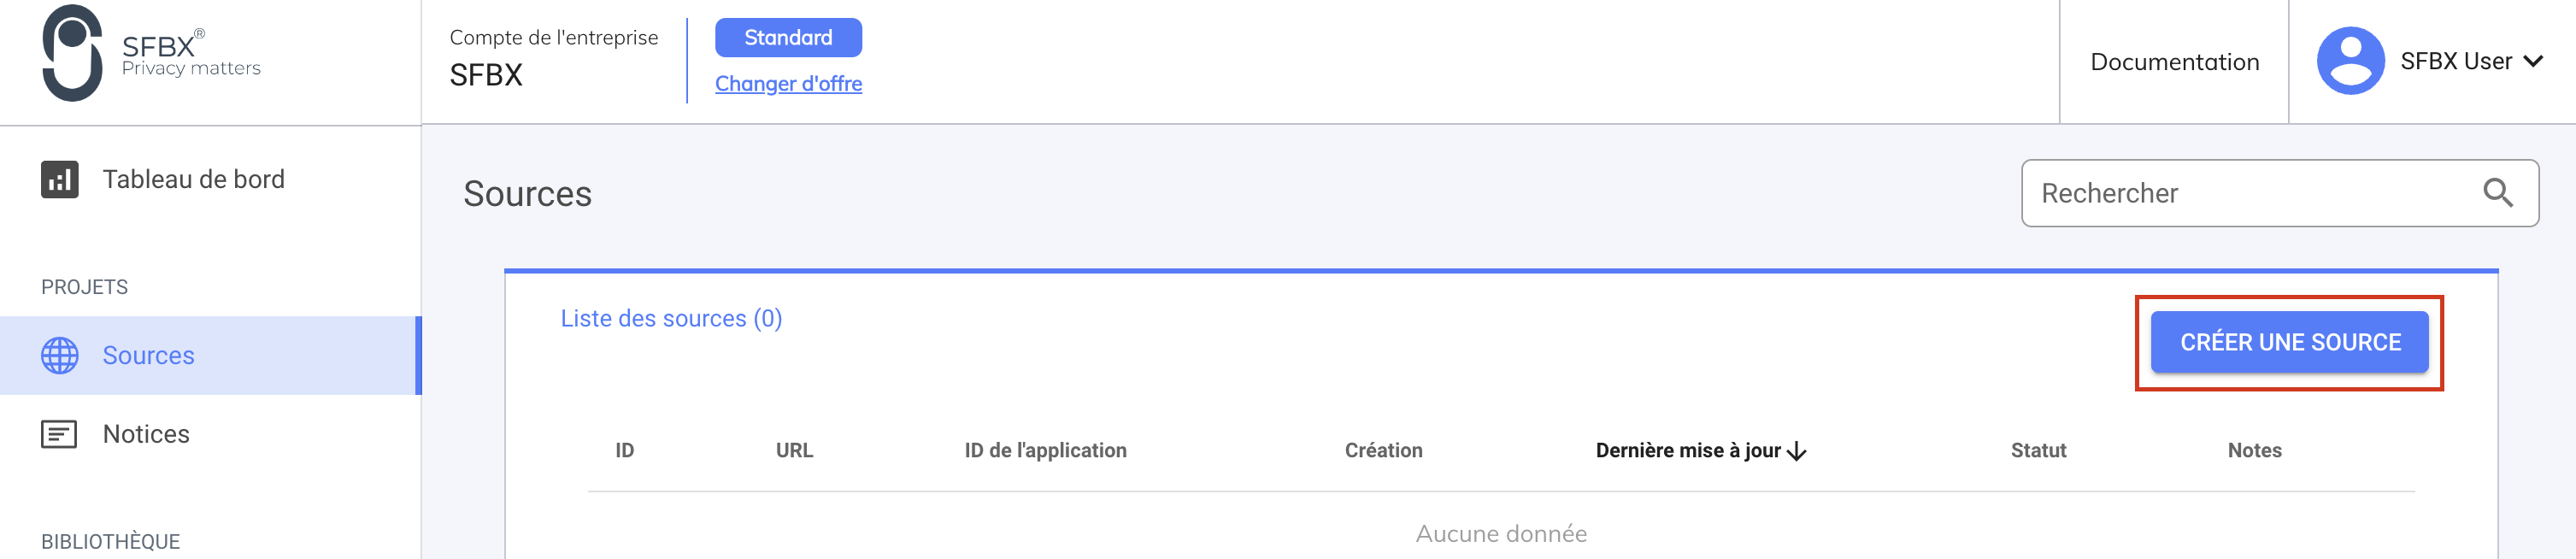
Task: Open the Tableau de bord menu item
Action: click(x=193, y=180)
